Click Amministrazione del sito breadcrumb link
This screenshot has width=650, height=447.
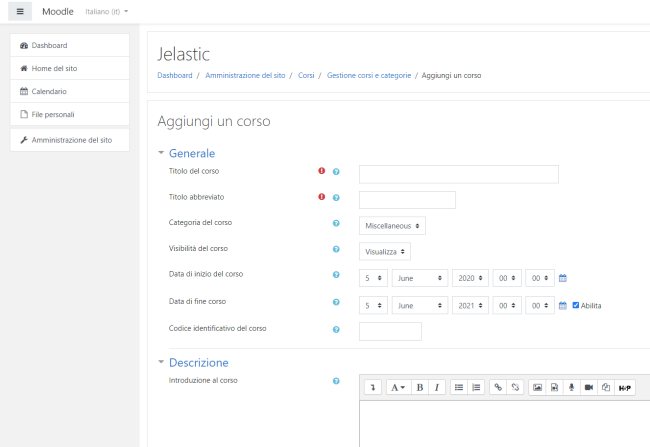click(x=245, y=75)
